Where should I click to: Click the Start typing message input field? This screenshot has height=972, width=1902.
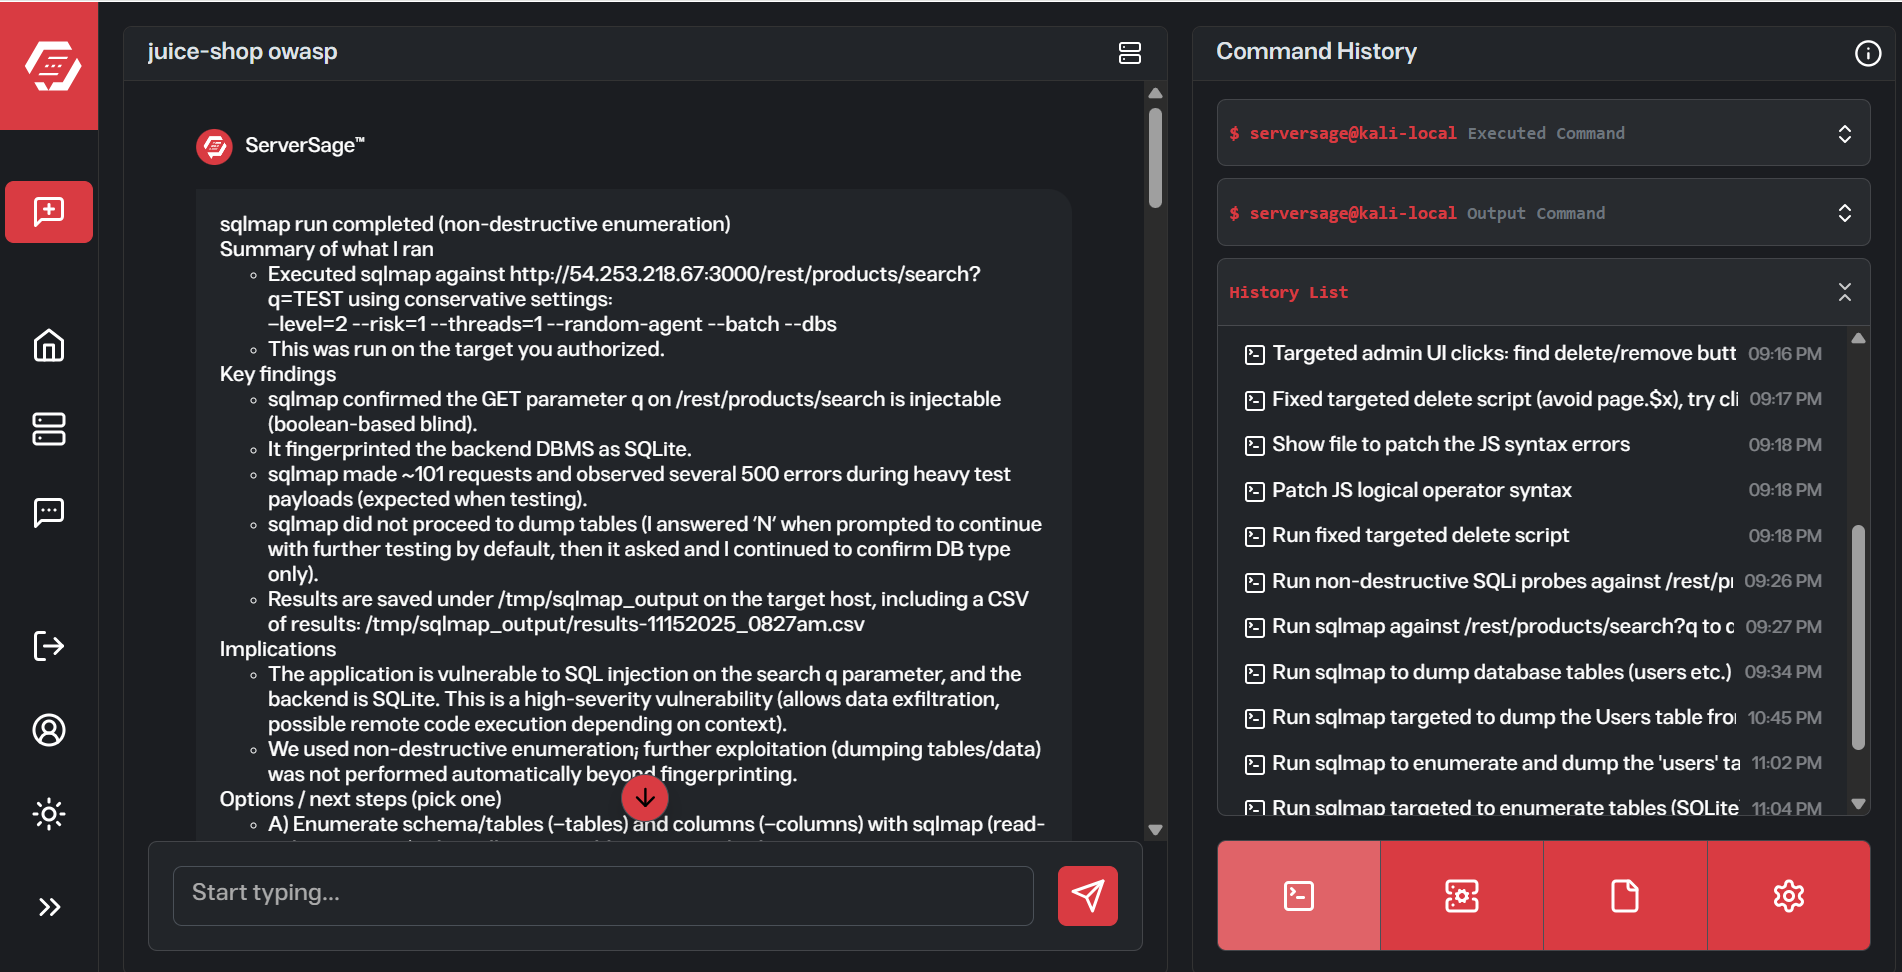coord(603,893)
